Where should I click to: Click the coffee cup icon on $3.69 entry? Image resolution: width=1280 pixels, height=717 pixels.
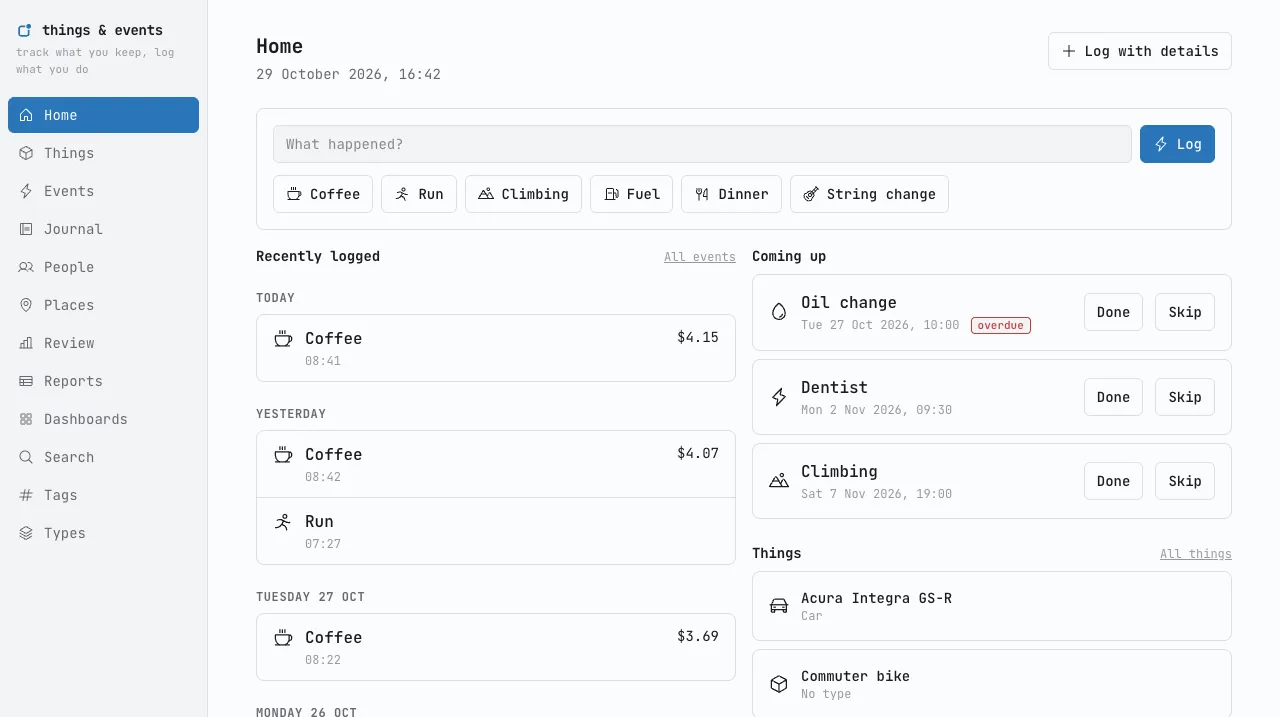point(283,638)
